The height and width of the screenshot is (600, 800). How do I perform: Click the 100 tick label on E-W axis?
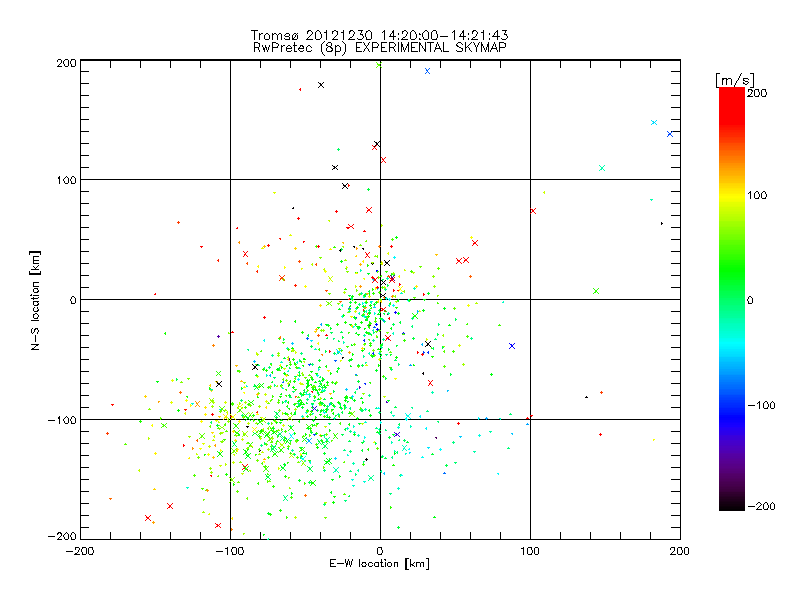tap(530, 551)
